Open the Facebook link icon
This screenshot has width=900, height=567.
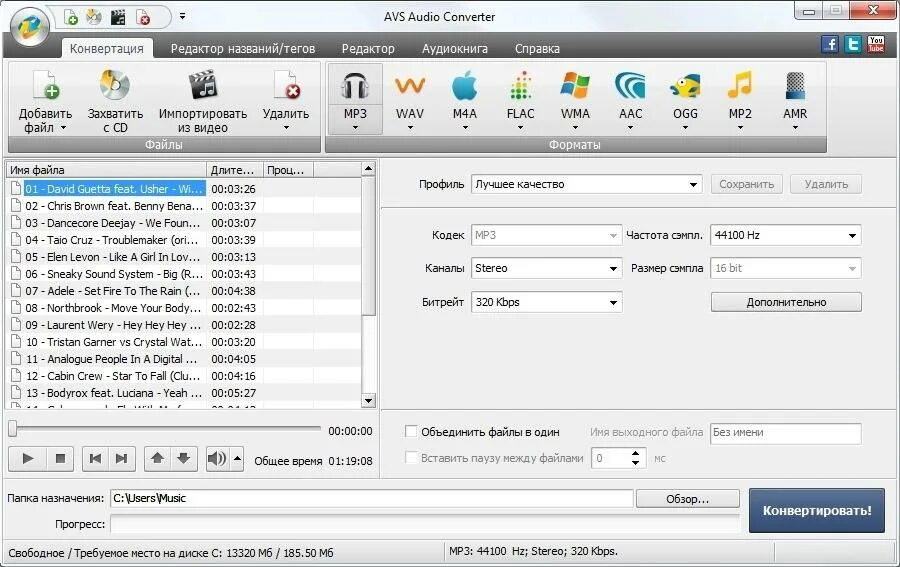(830, 44)
